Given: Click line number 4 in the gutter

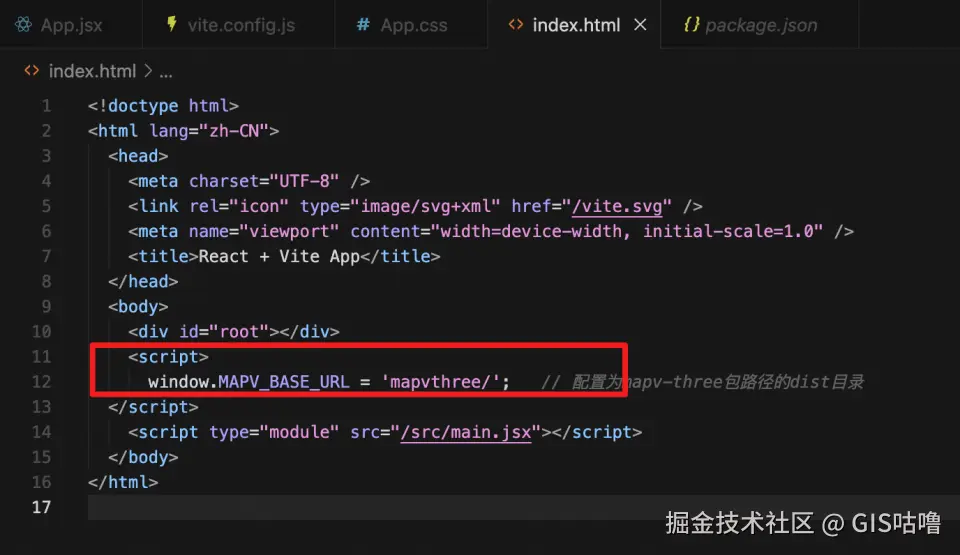Looking at the screenshot, I should [x=47, y=181].
